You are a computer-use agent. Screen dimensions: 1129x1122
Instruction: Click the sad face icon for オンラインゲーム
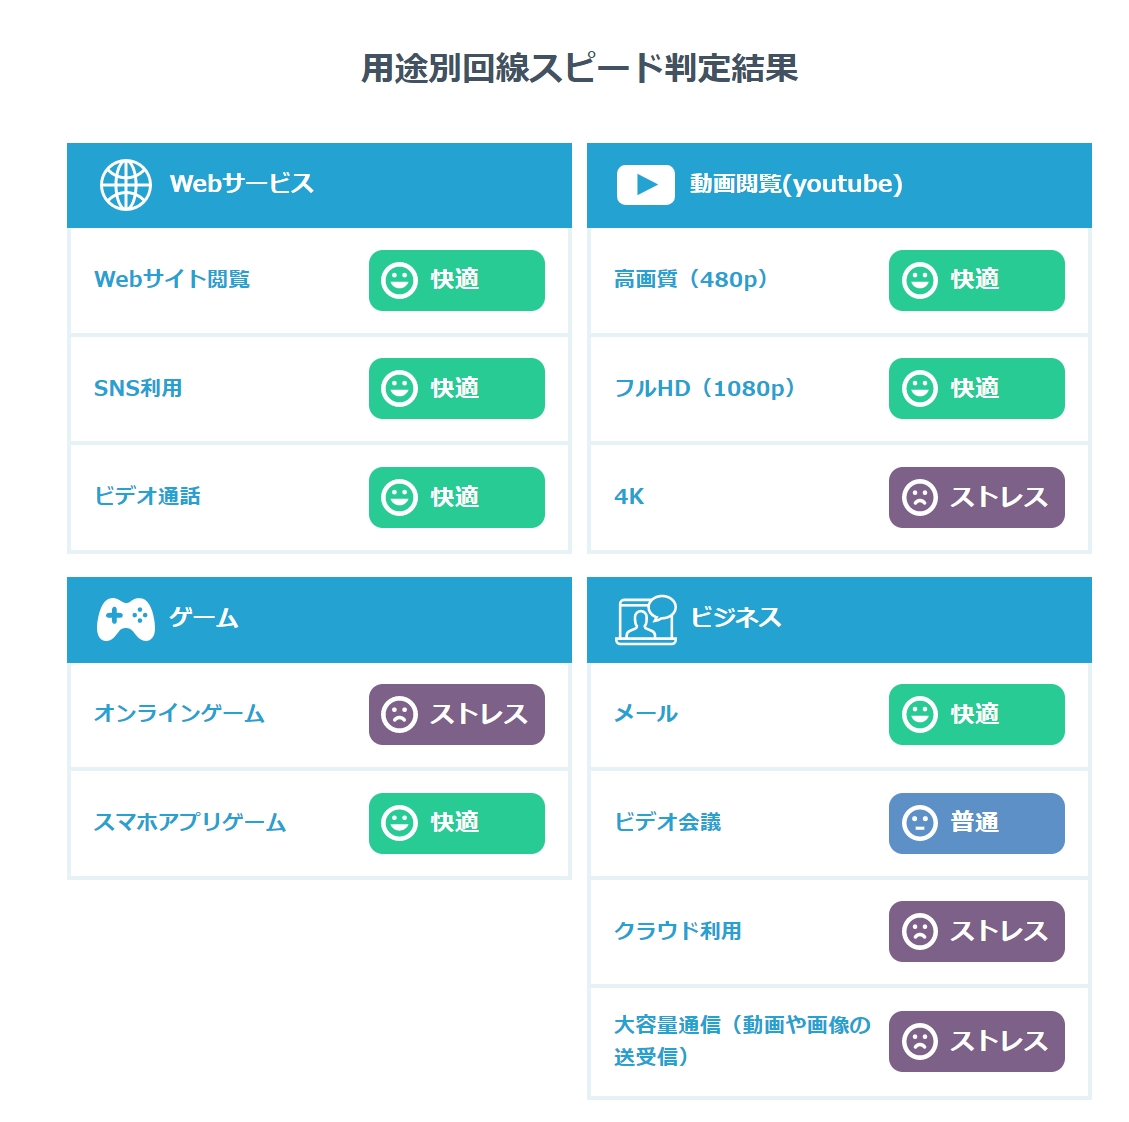pos(400,714)
